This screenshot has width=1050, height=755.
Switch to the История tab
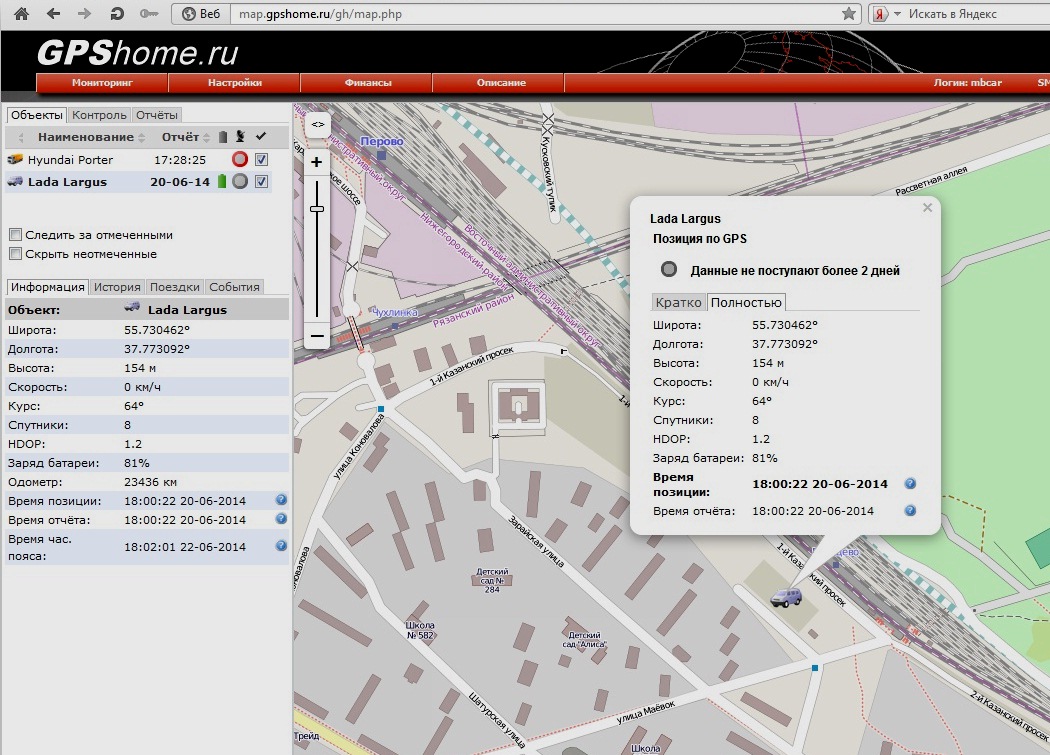coord(118,287)
